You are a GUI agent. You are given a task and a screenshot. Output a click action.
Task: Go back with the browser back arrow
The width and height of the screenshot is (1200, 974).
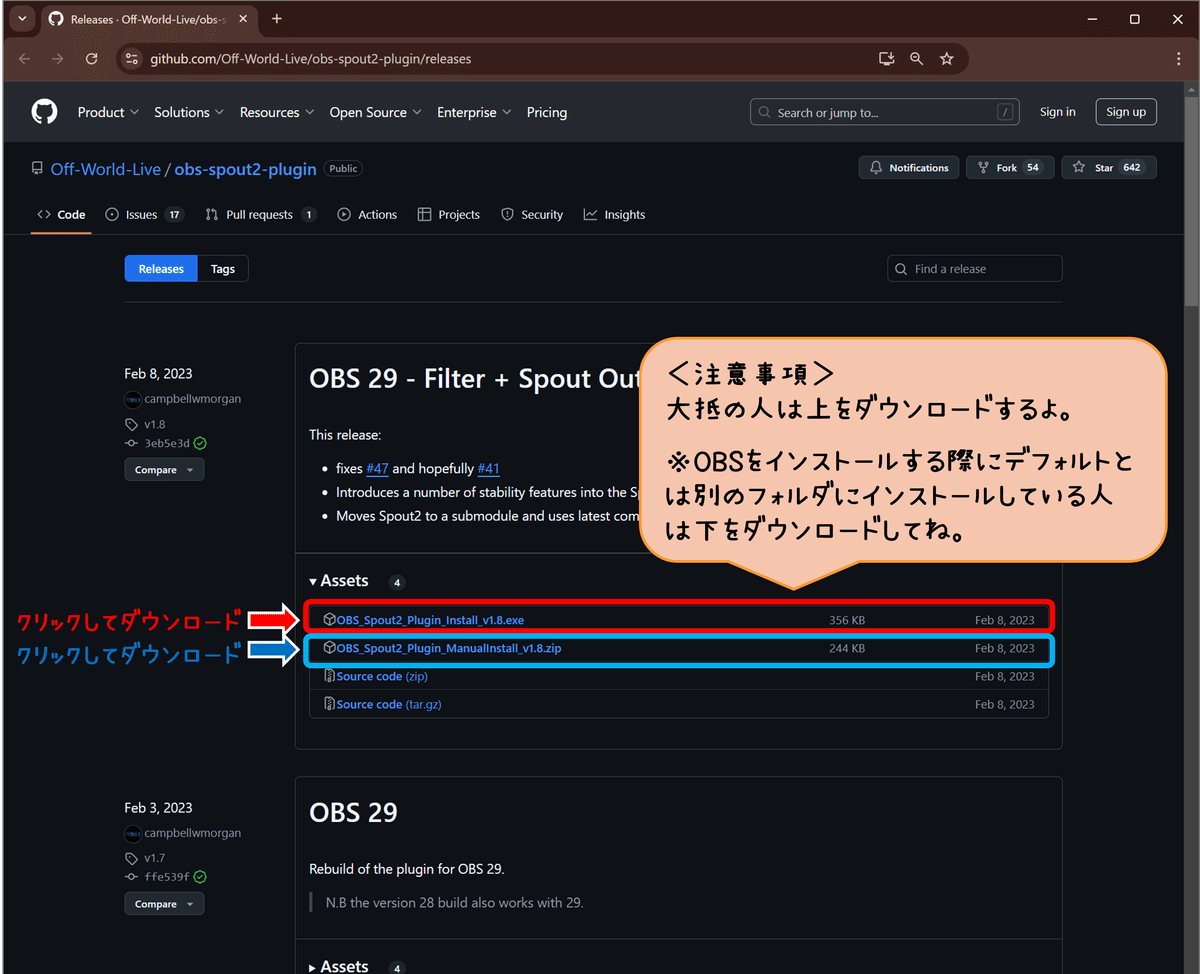coord(24,59)
